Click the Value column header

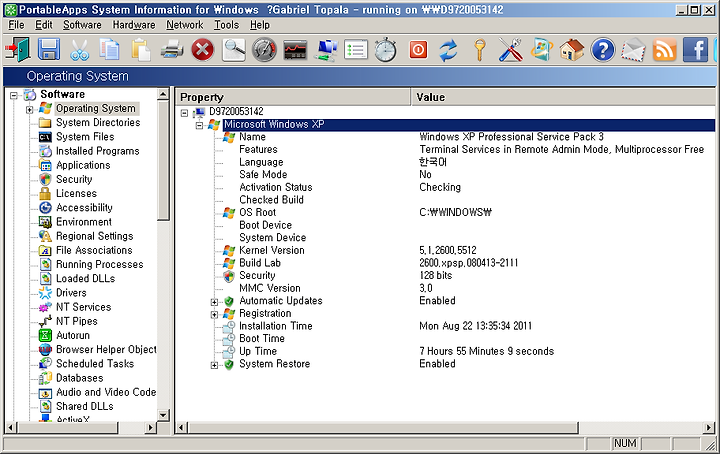(x=563, y=97)
